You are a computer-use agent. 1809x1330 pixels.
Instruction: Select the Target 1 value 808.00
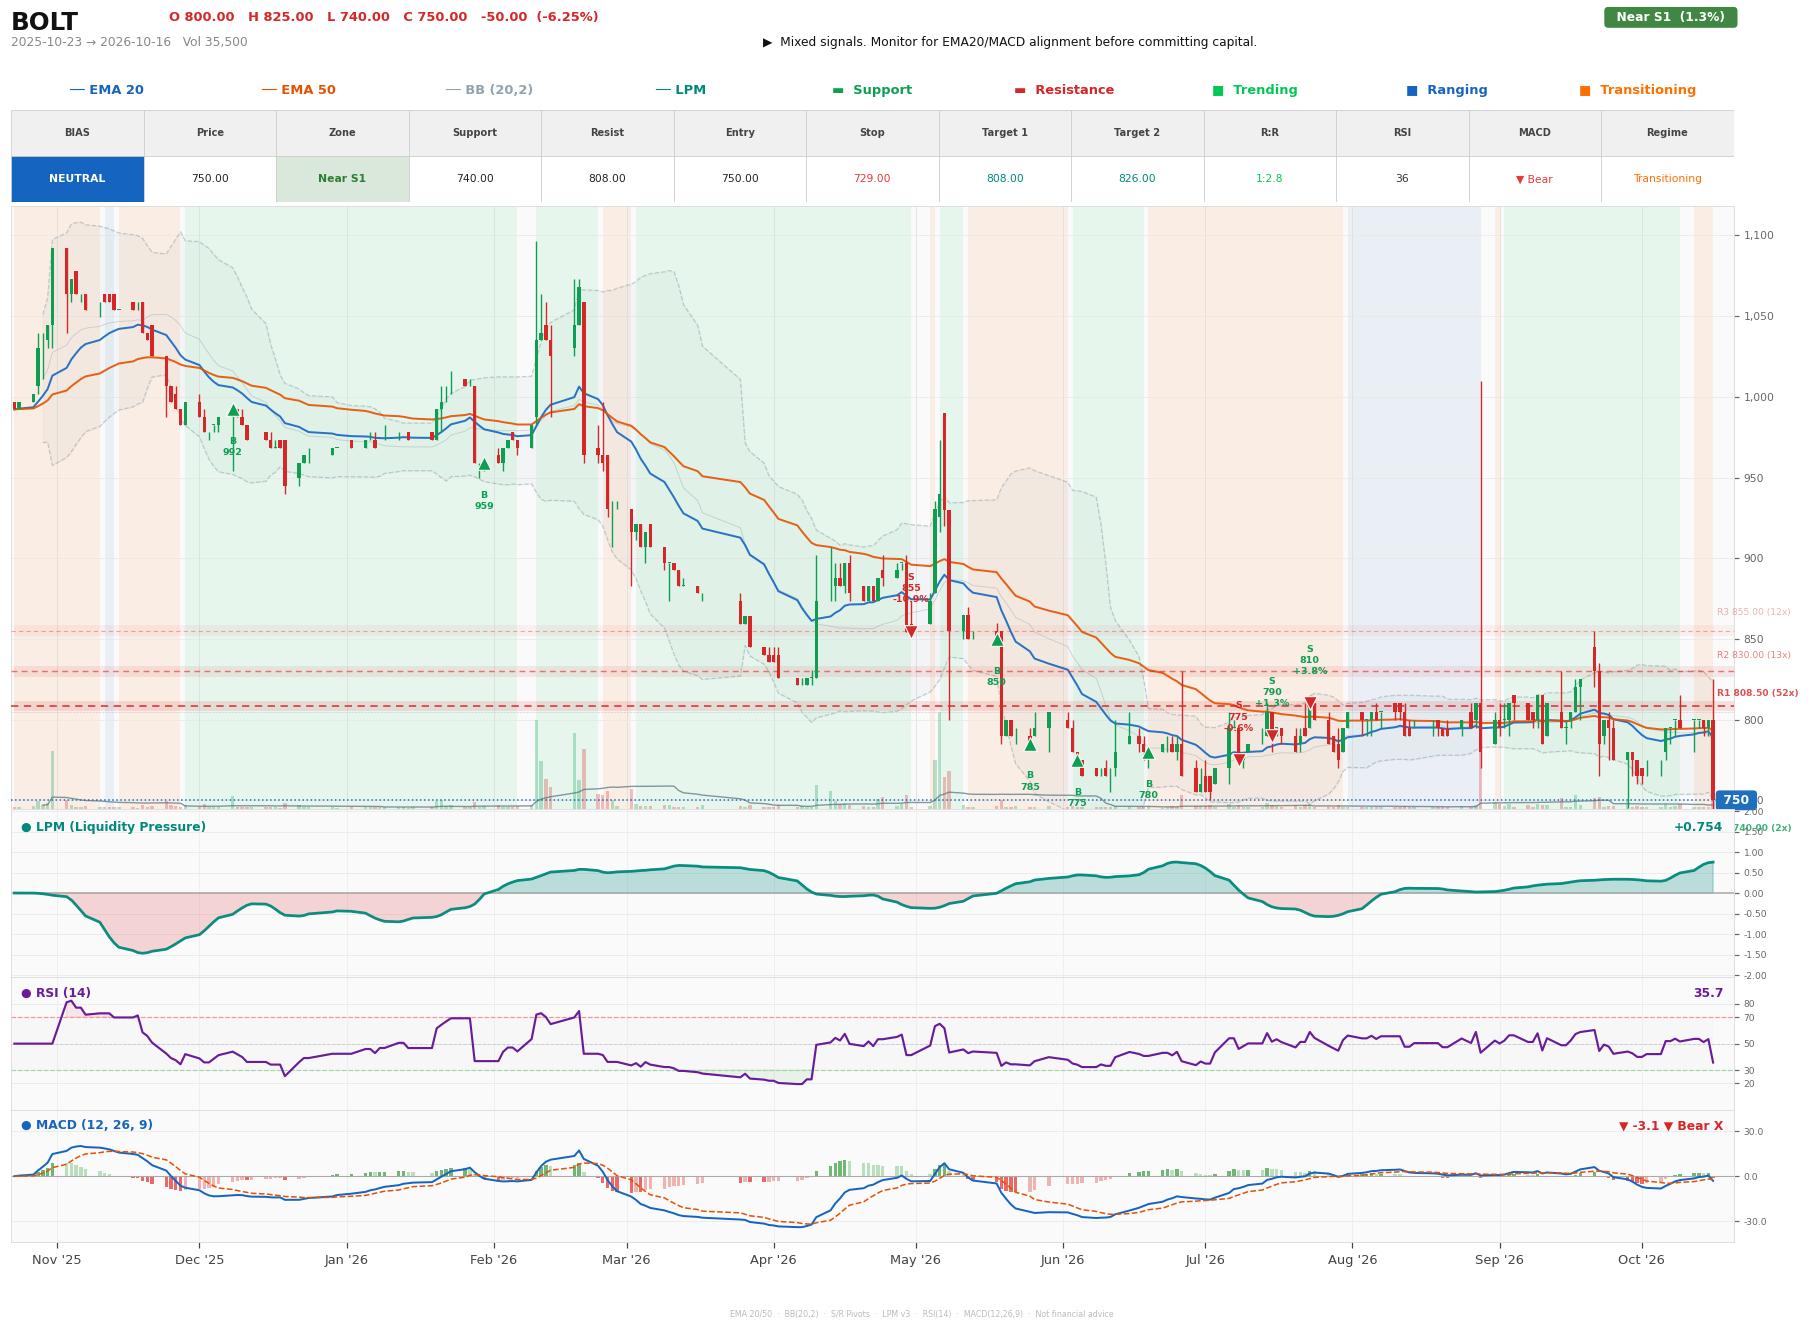pos(1004,179)
